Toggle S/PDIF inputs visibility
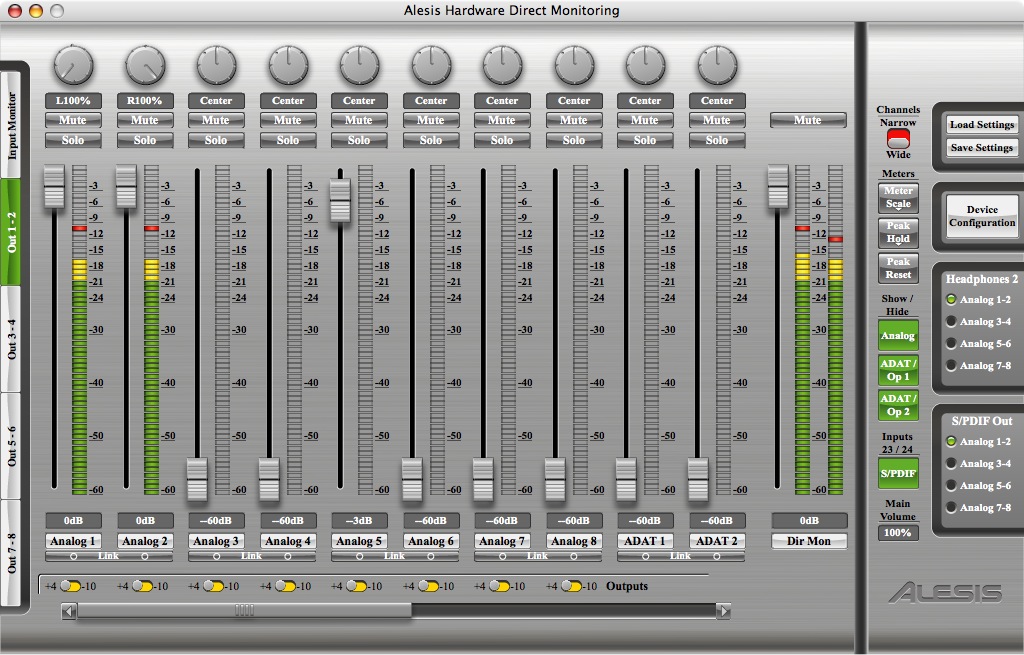1024x655 pixels. point(899,473)
